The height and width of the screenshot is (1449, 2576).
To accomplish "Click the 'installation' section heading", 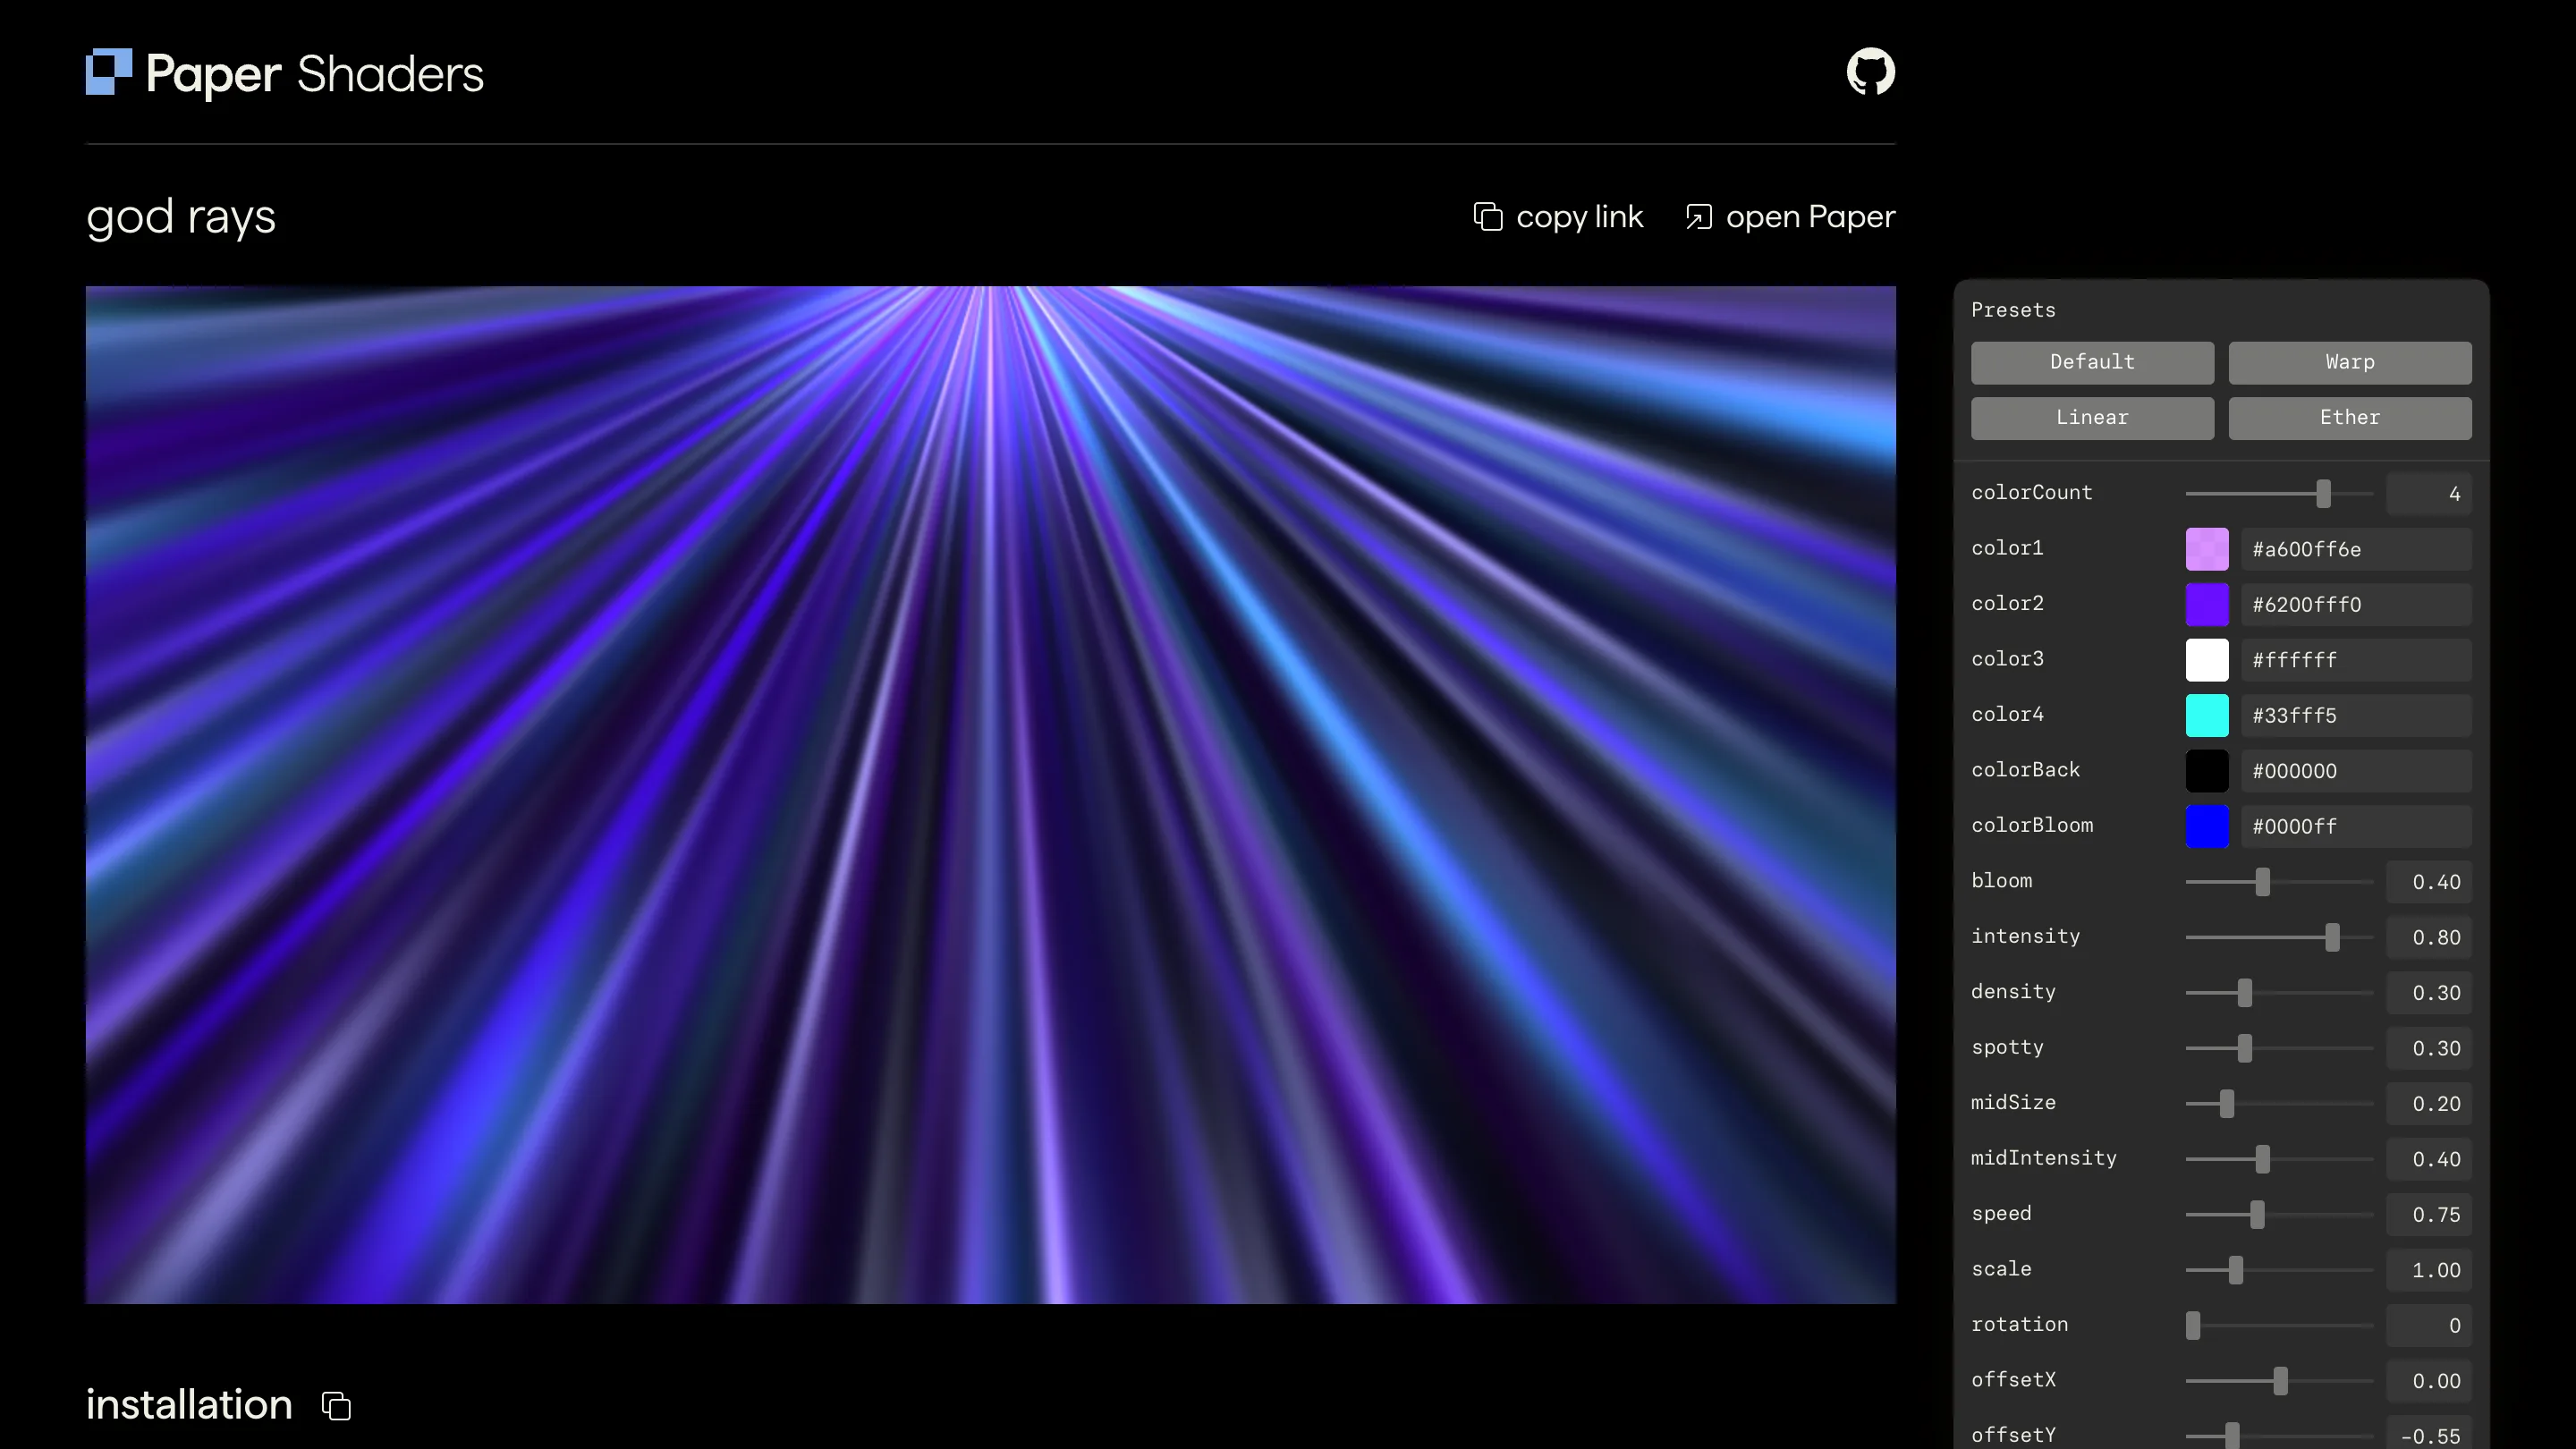I will pyautogui.click(x=189, y=1405).
